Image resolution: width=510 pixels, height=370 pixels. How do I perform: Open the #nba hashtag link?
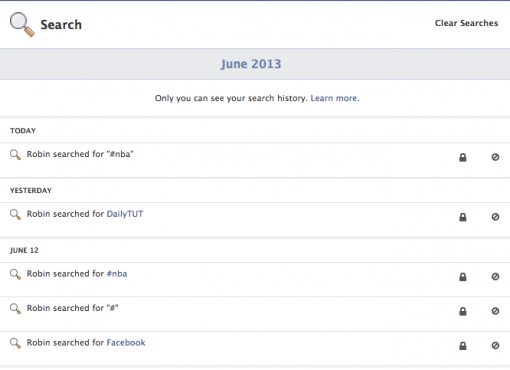click(x=117, y=274)
